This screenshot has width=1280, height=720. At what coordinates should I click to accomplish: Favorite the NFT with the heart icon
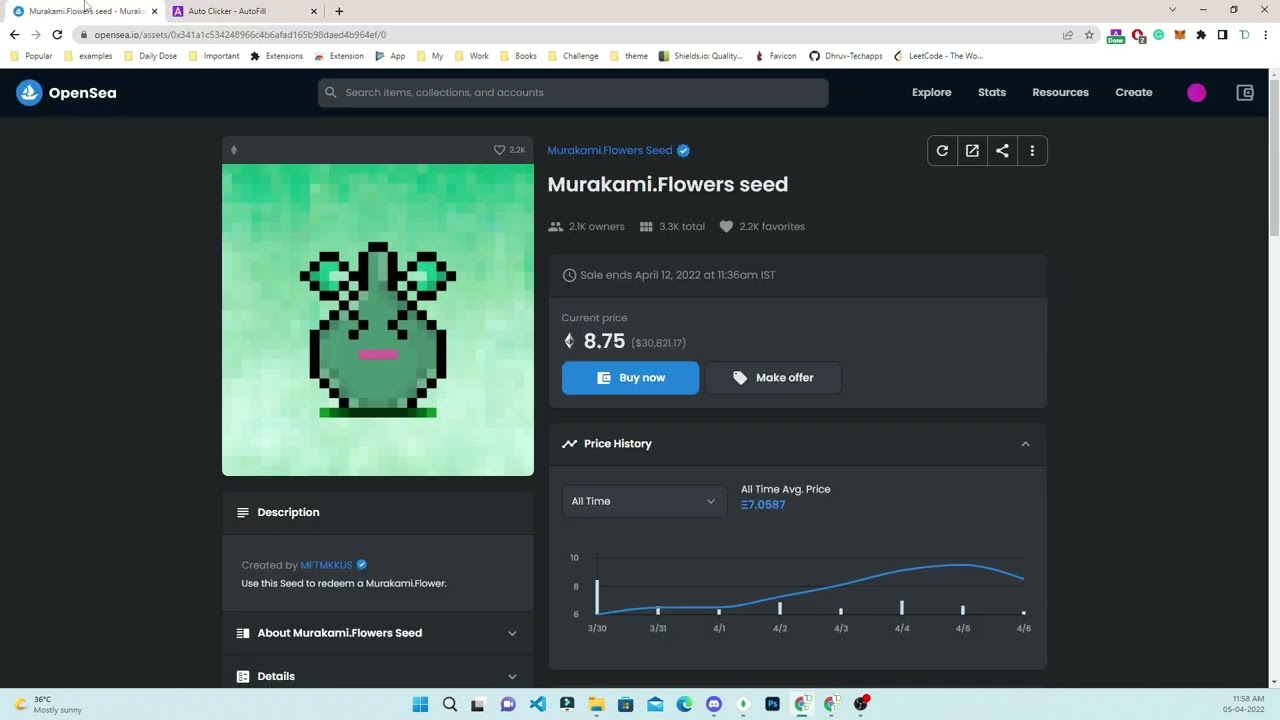[499, 150]
